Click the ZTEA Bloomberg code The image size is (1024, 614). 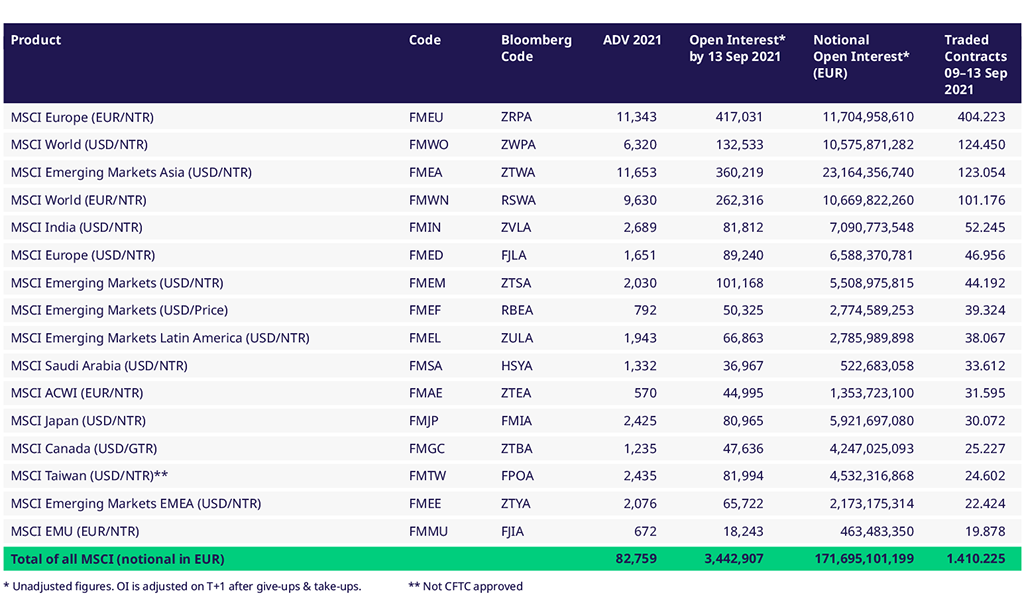coord(517,393)
